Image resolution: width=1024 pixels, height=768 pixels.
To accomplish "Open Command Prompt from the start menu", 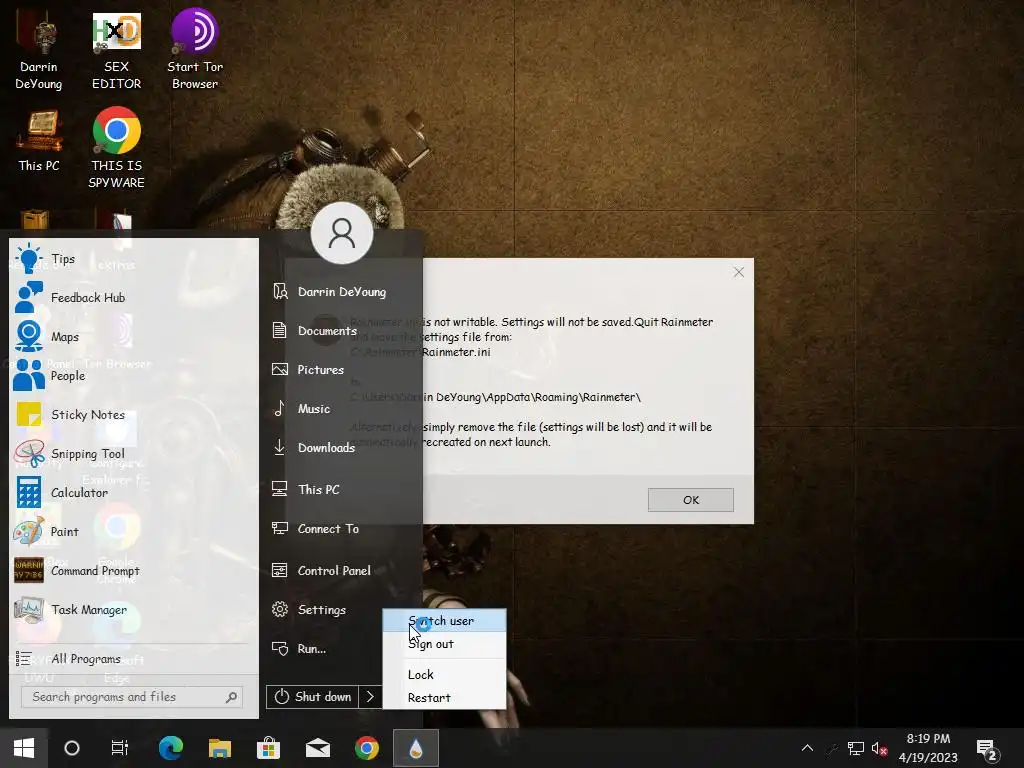I will coord(133,570).
